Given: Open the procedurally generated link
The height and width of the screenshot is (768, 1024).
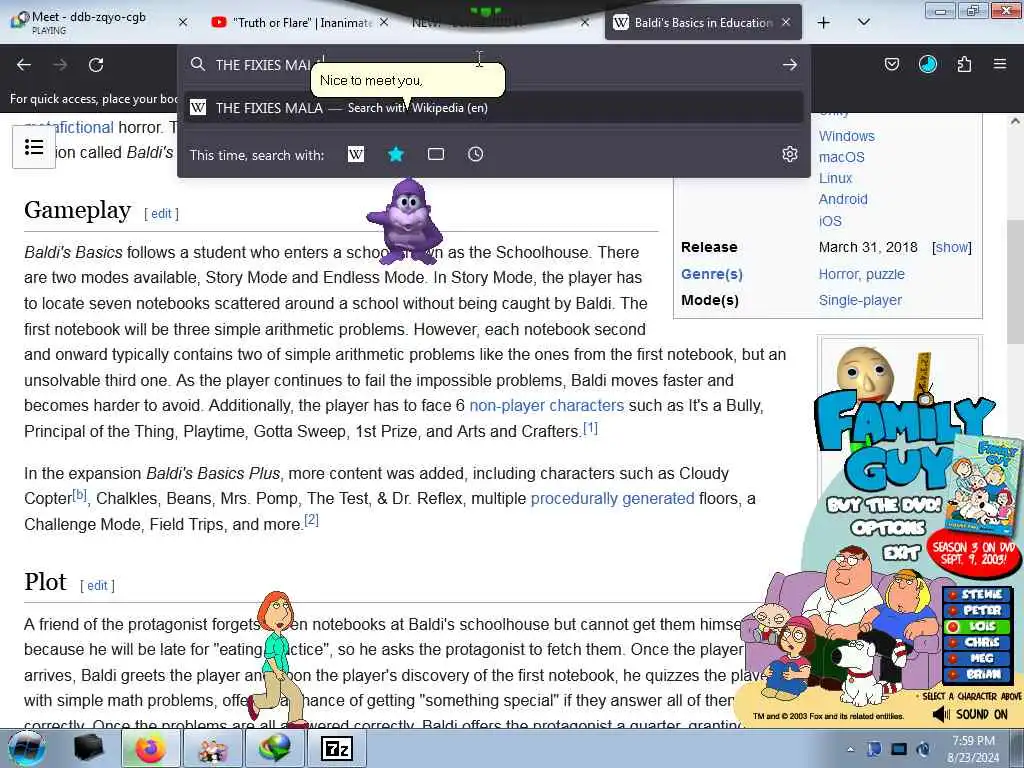Looking at the screenshot, I should click(612, 499).
